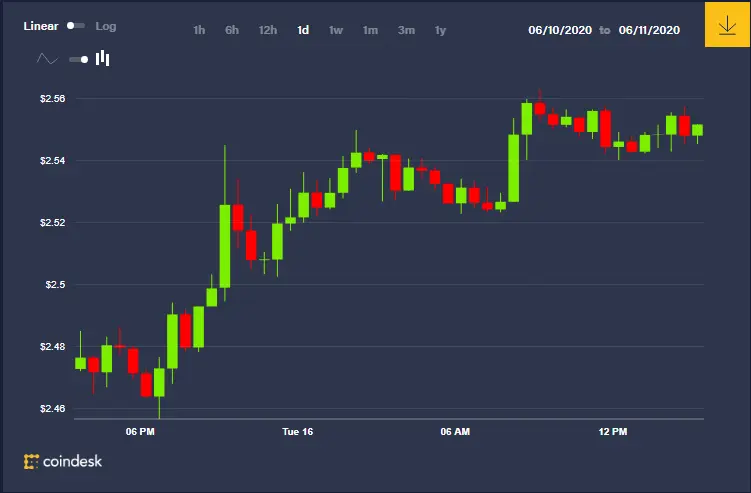Click the 12 PM time axis label
Image resolution: width=751 pixels, height=493 pixels.
(613, 432)
